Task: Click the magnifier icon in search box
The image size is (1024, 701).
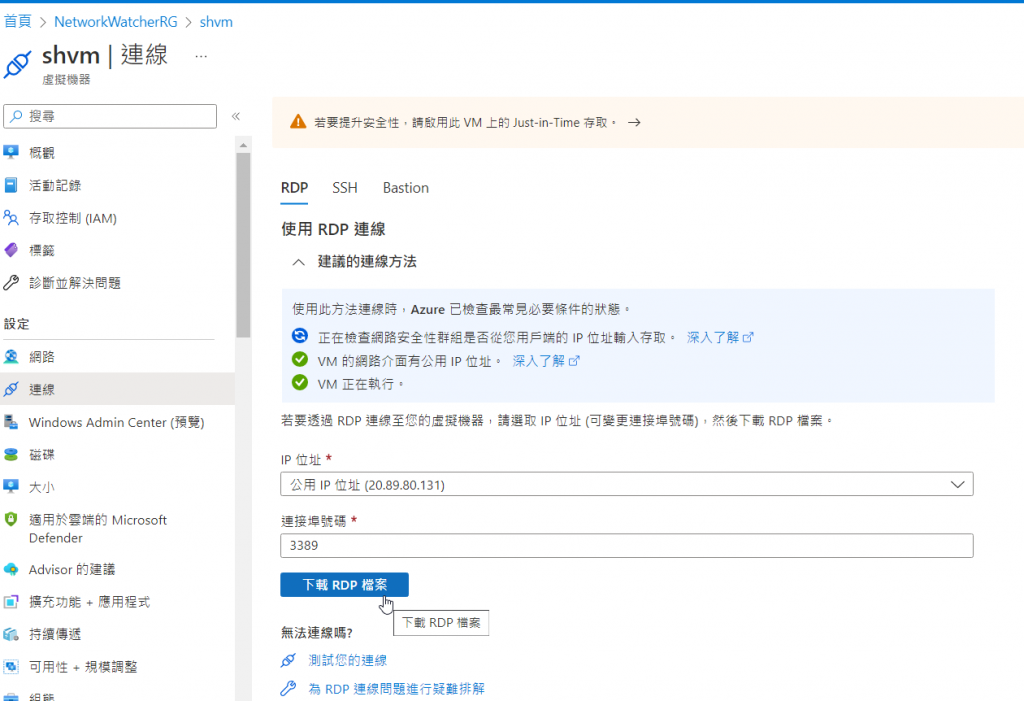Action: [x=16, y=116]
